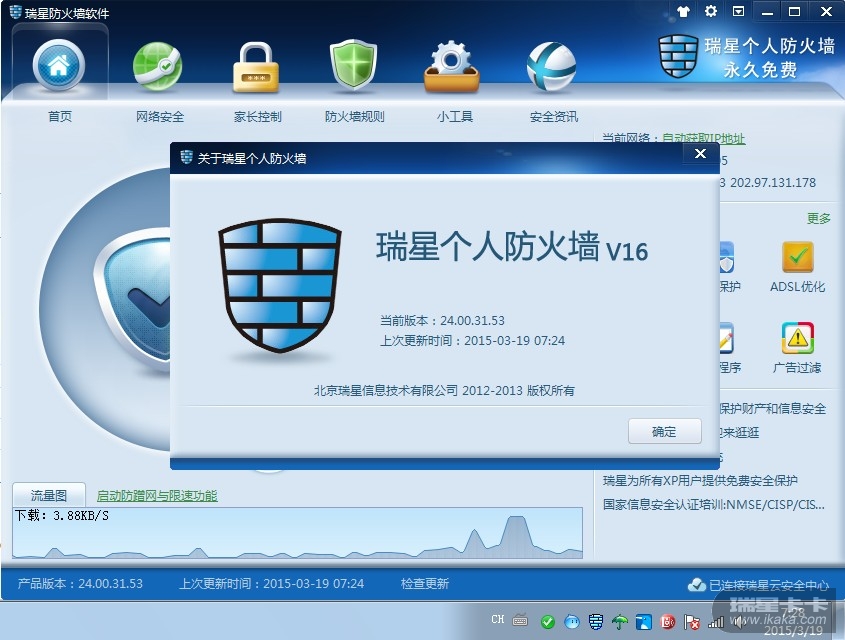Click the ADSL优化 checkmark icon
This screenshot has width=845, height=640.
[x=798, y=257]
